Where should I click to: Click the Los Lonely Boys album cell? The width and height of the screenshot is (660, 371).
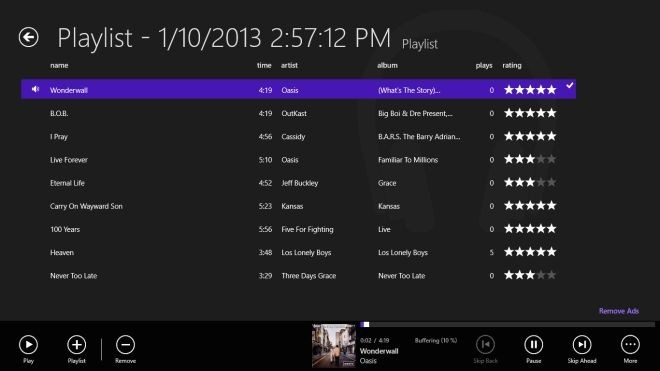(403, 252)
